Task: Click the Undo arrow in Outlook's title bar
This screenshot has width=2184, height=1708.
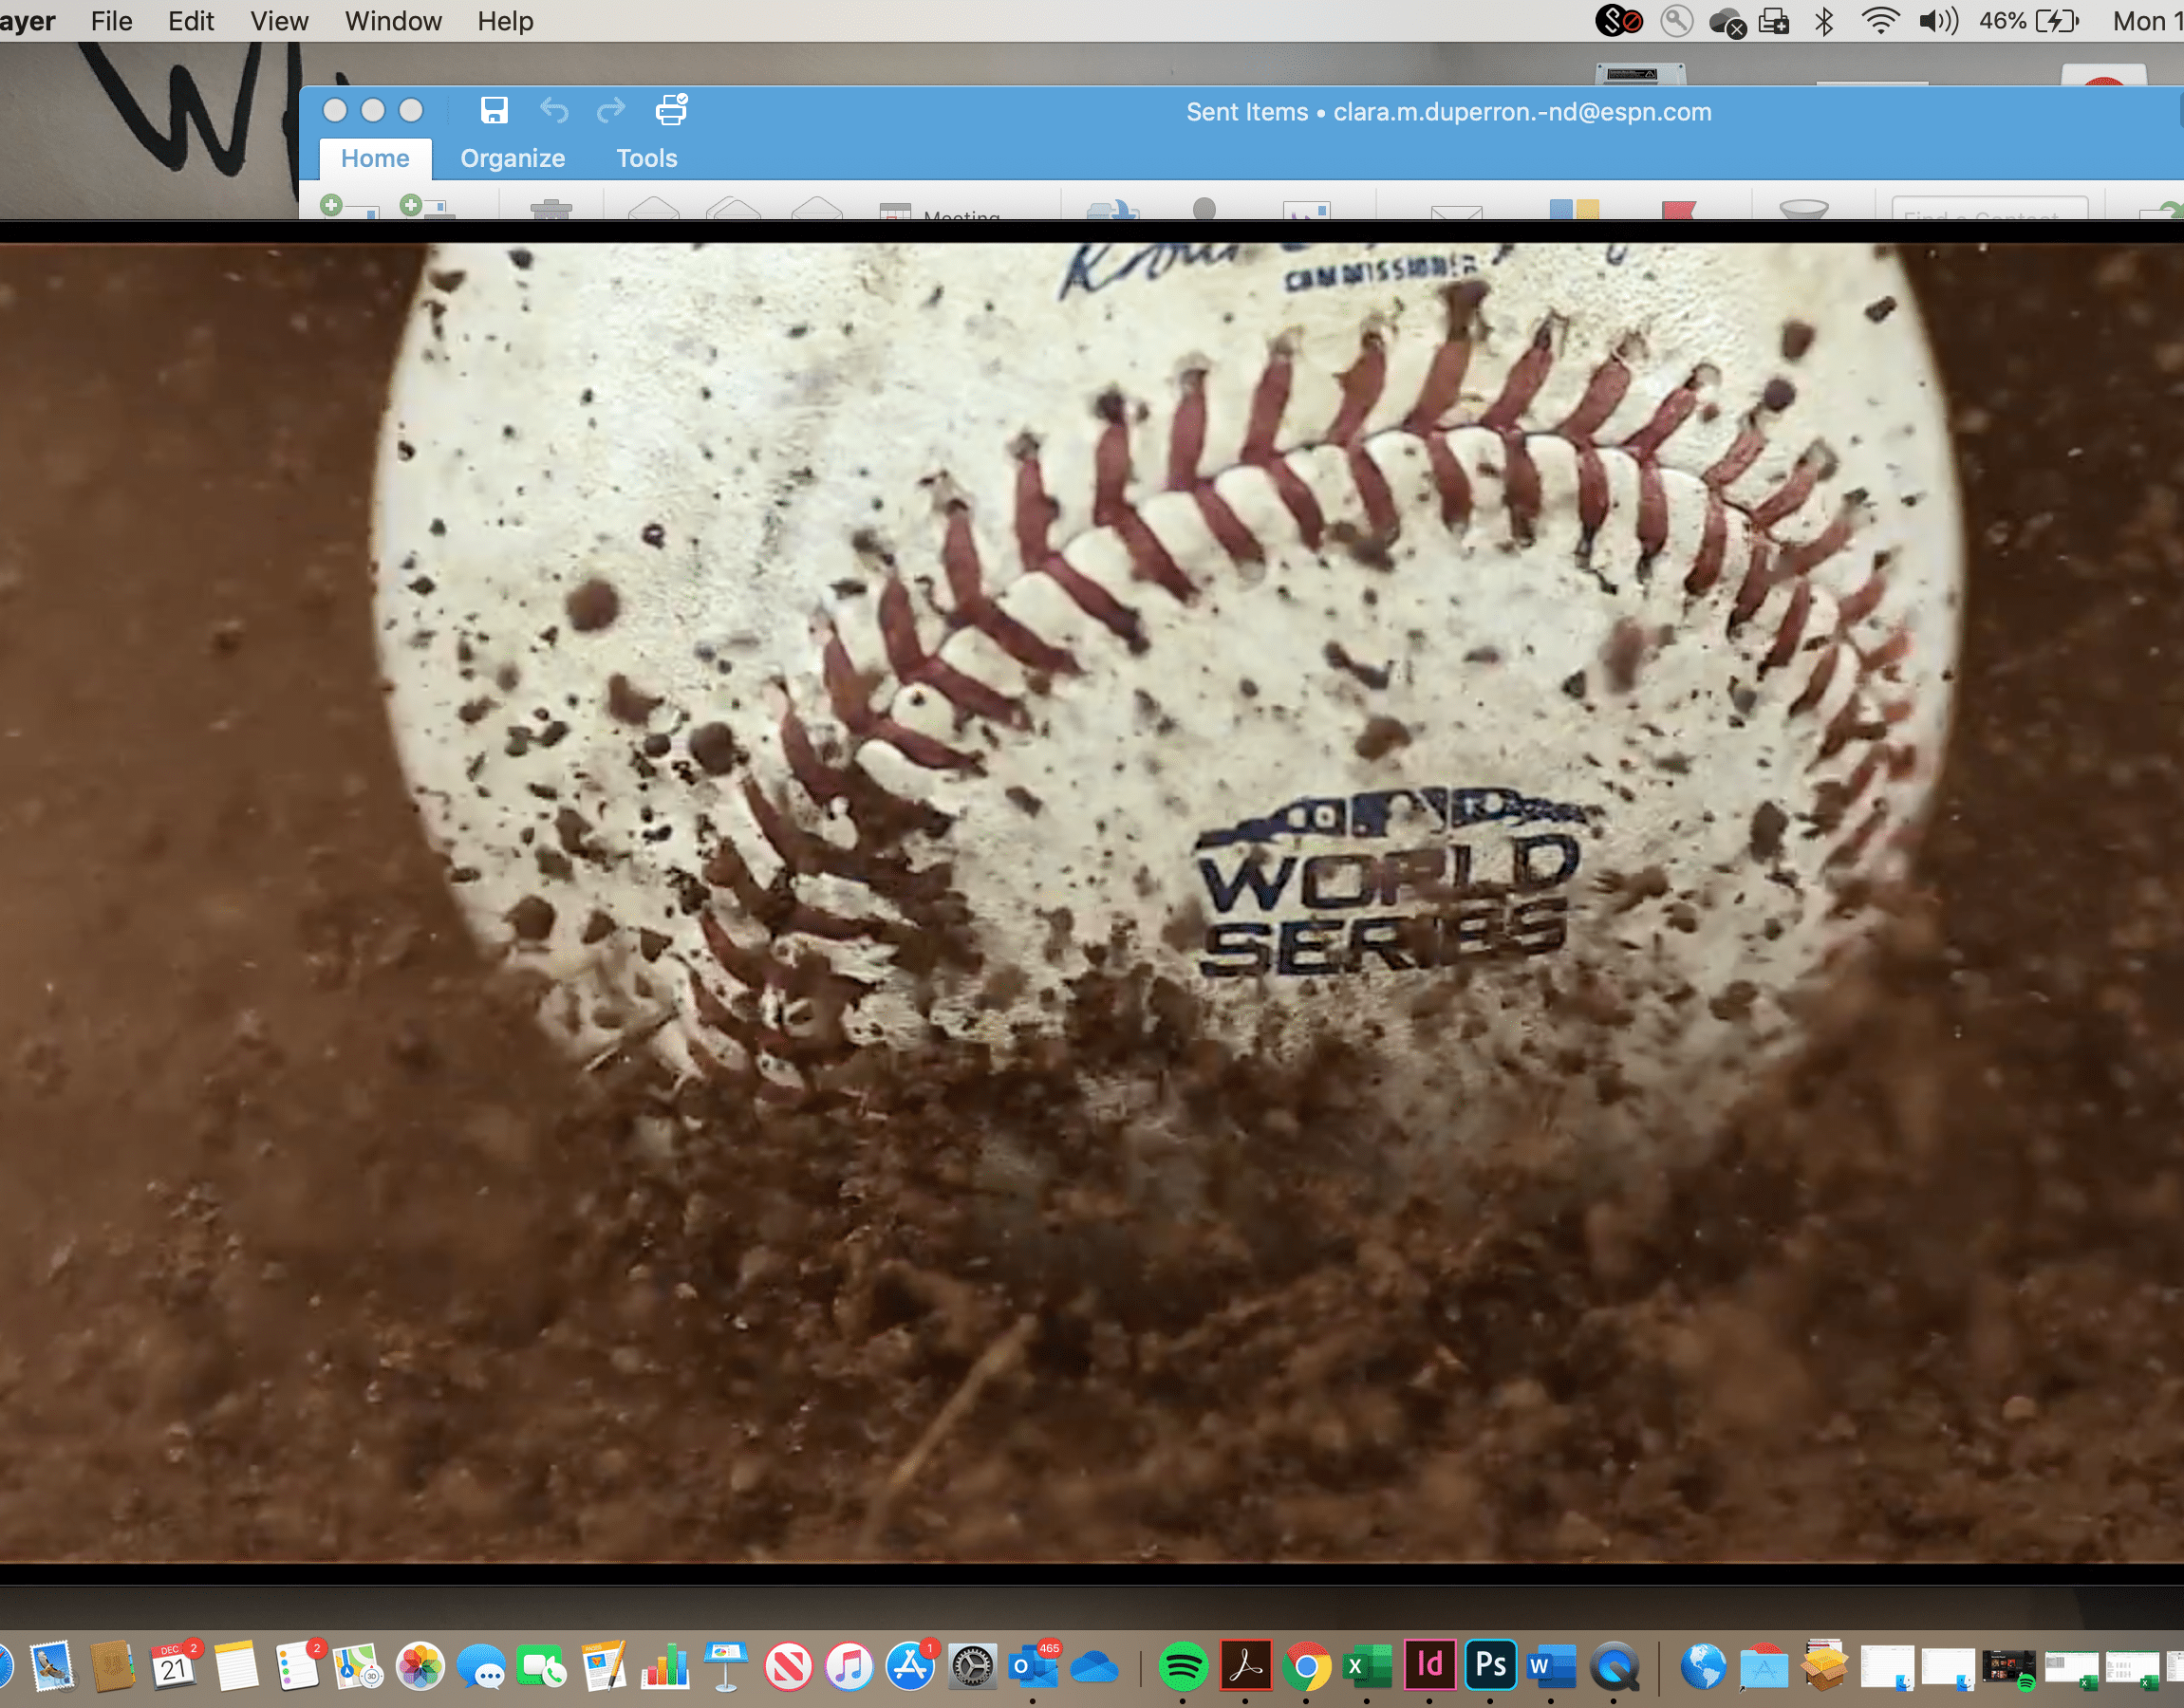Action: pos(554,110)
